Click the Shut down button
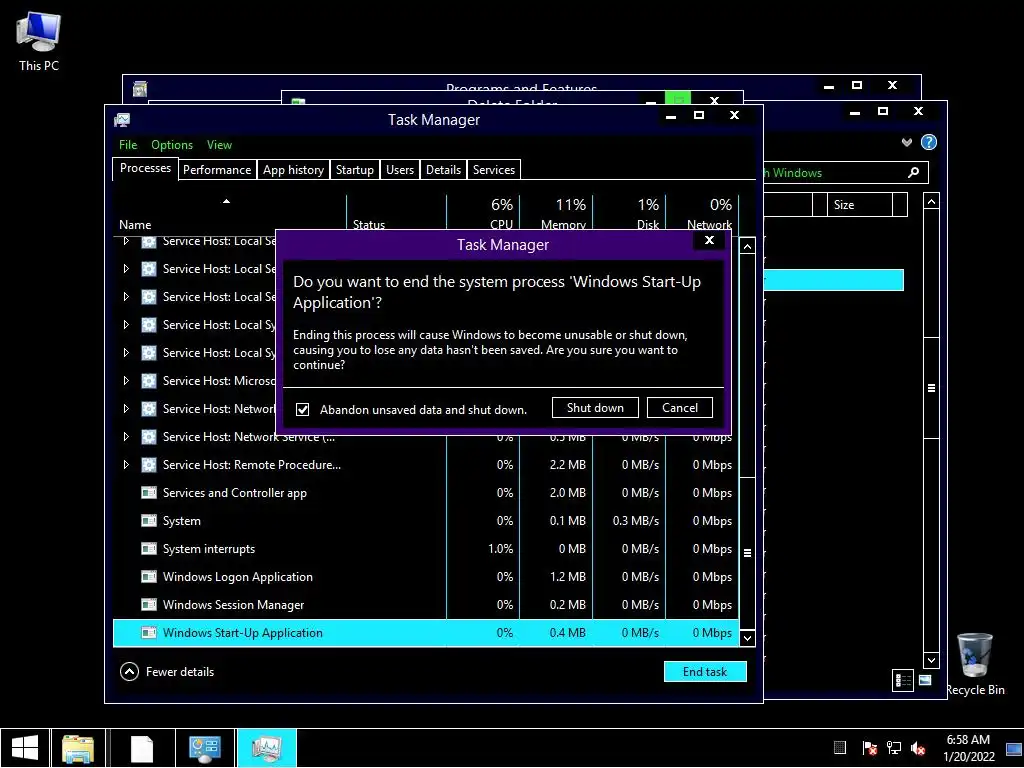 [x=596, y=408]
